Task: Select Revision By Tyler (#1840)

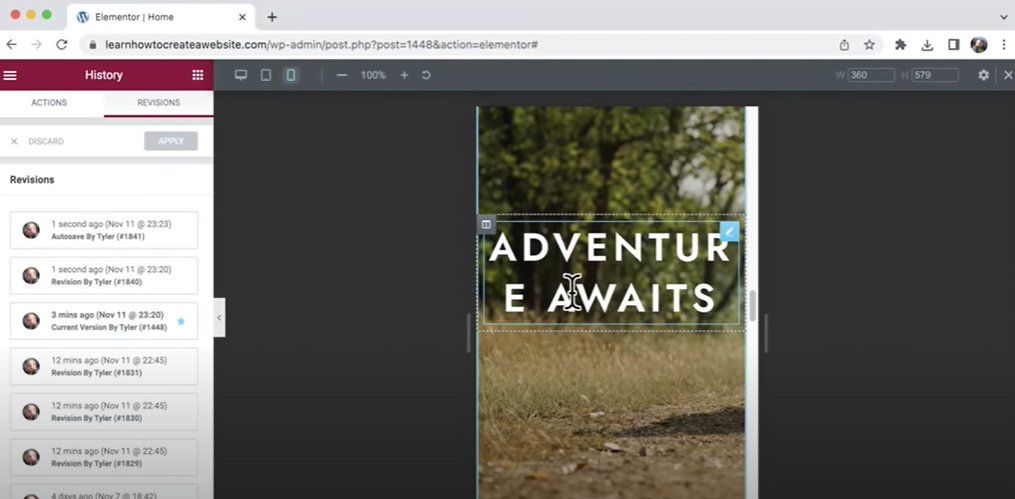Action: pos(104,276)
